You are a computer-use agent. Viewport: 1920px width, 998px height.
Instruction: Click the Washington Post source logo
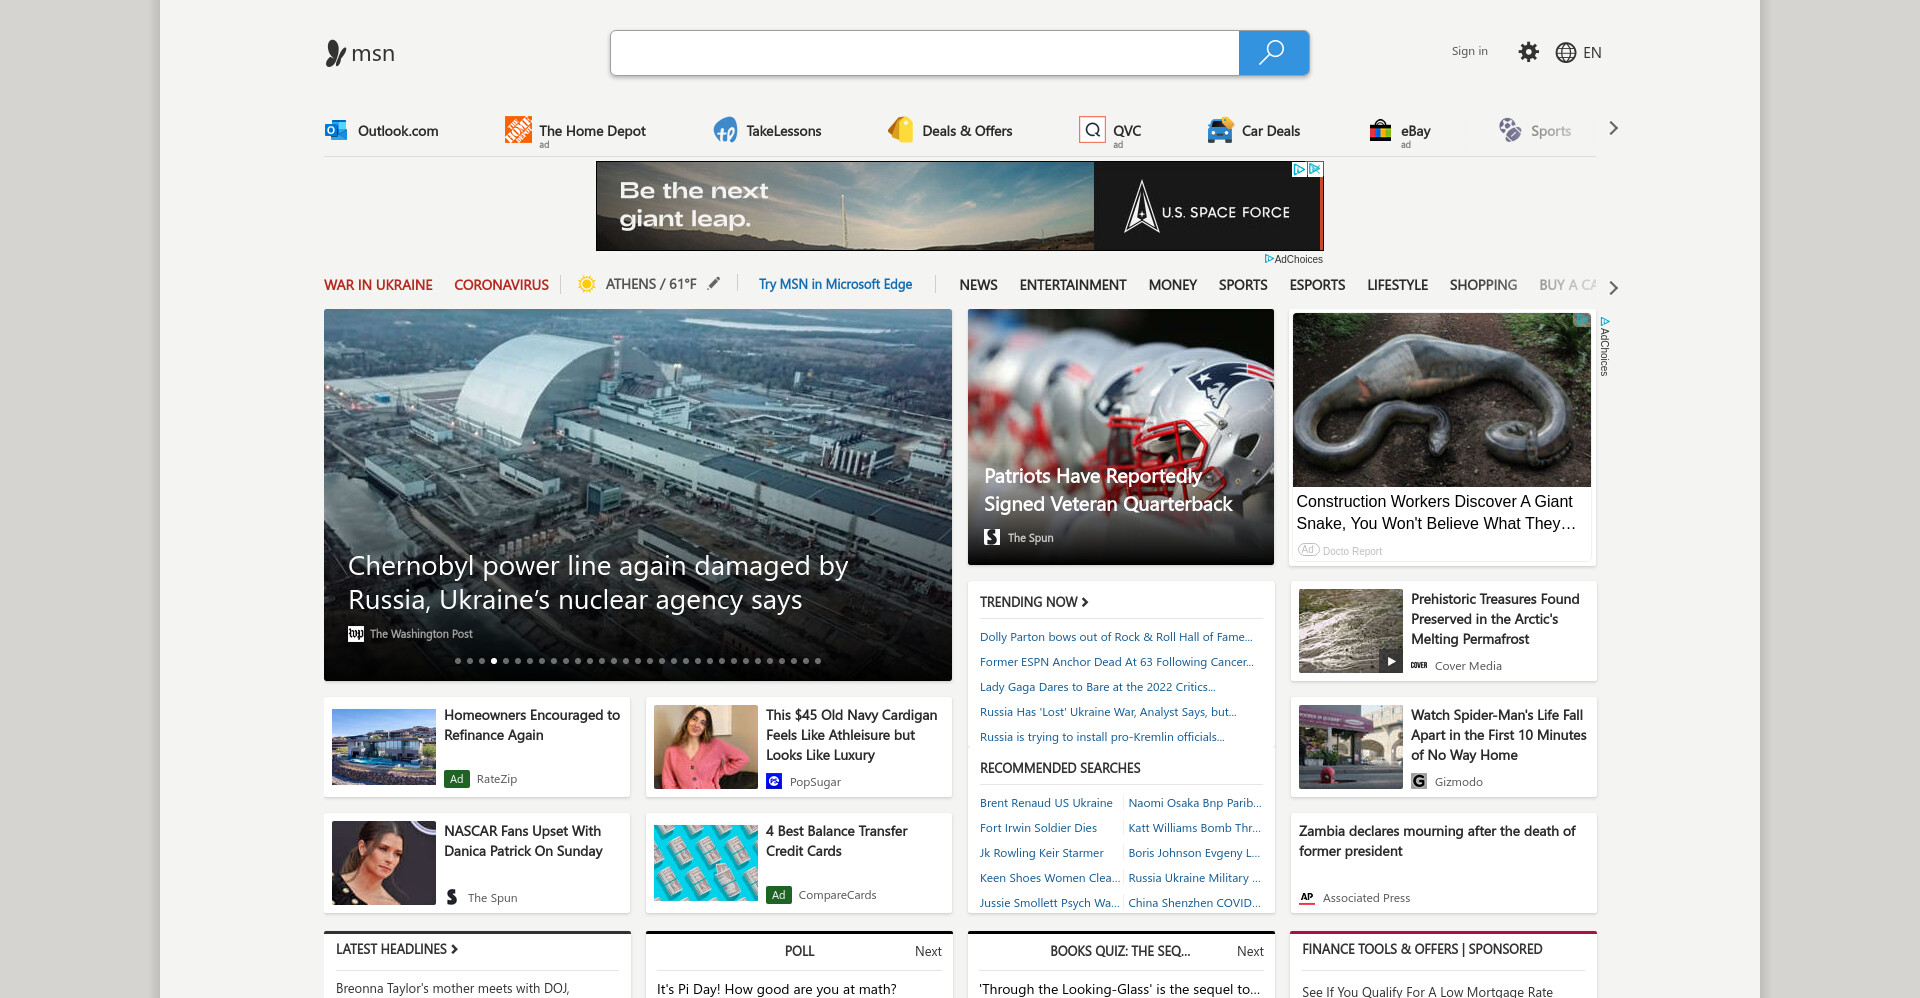click(x=355, y=634)
